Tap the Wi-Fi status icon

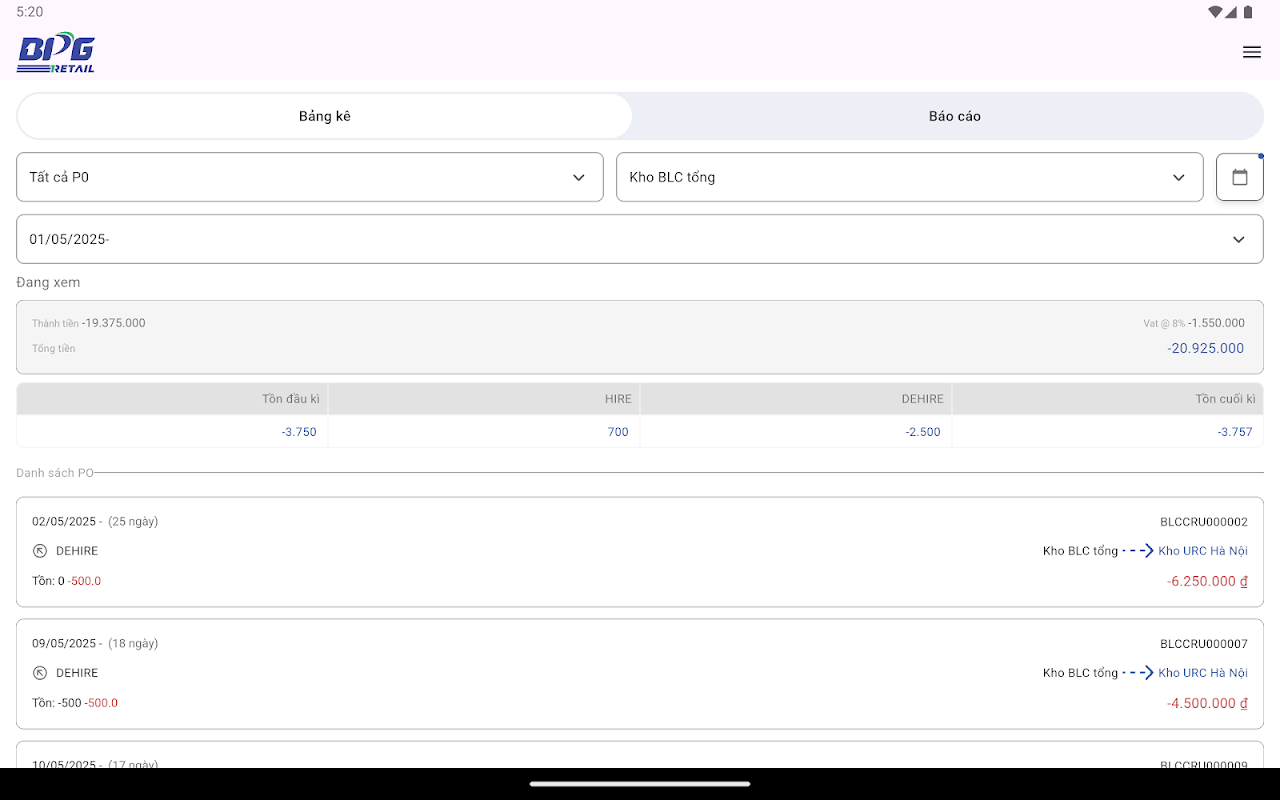[1215, 12]
